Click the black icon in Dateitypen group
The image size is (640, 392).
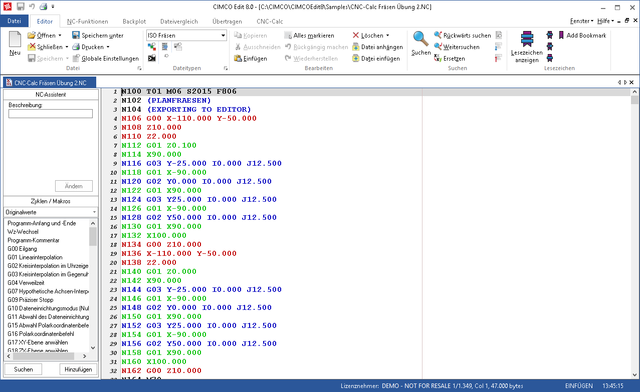[x=152, y=58]
